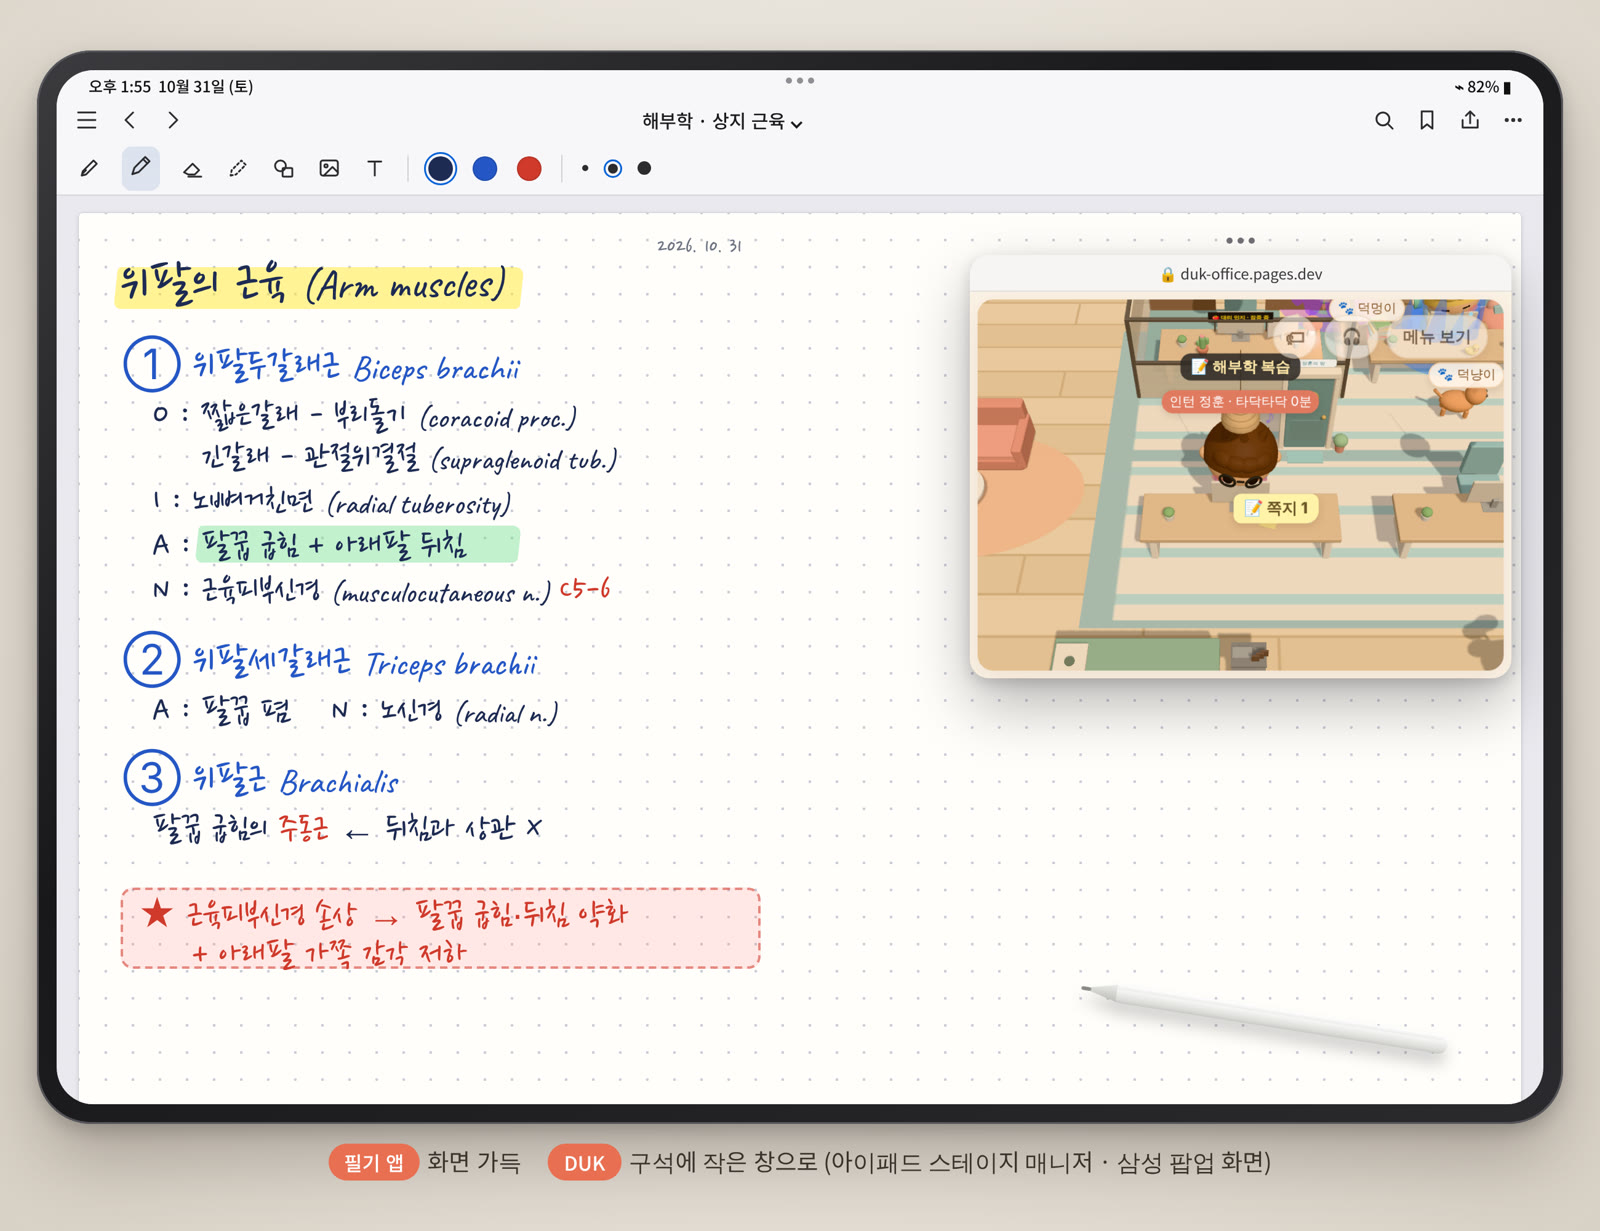Bookmark this page
The image size is (1600, 1231).
[1427, 121]
